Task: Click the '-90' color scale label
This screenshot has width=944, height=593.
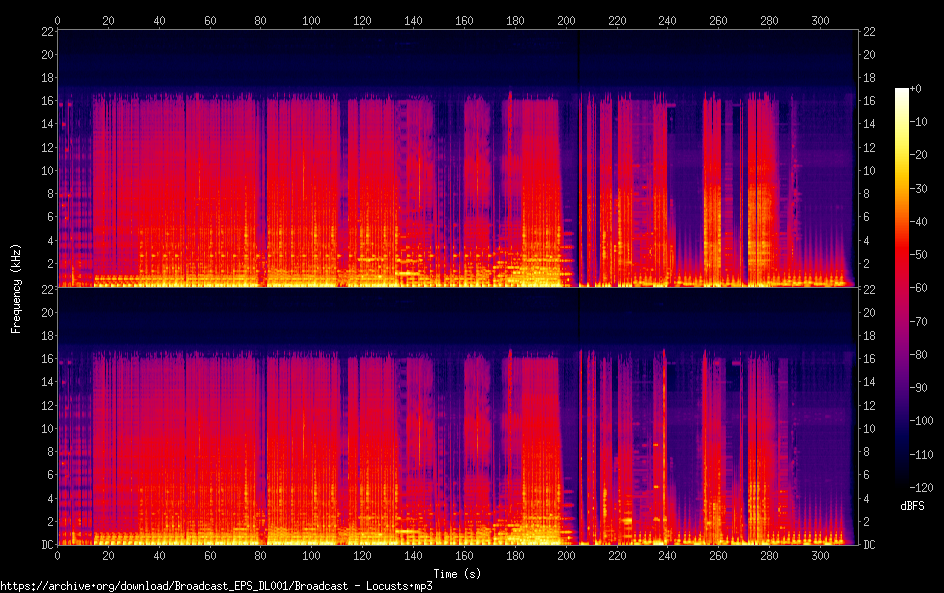Action: pos(918,388)
